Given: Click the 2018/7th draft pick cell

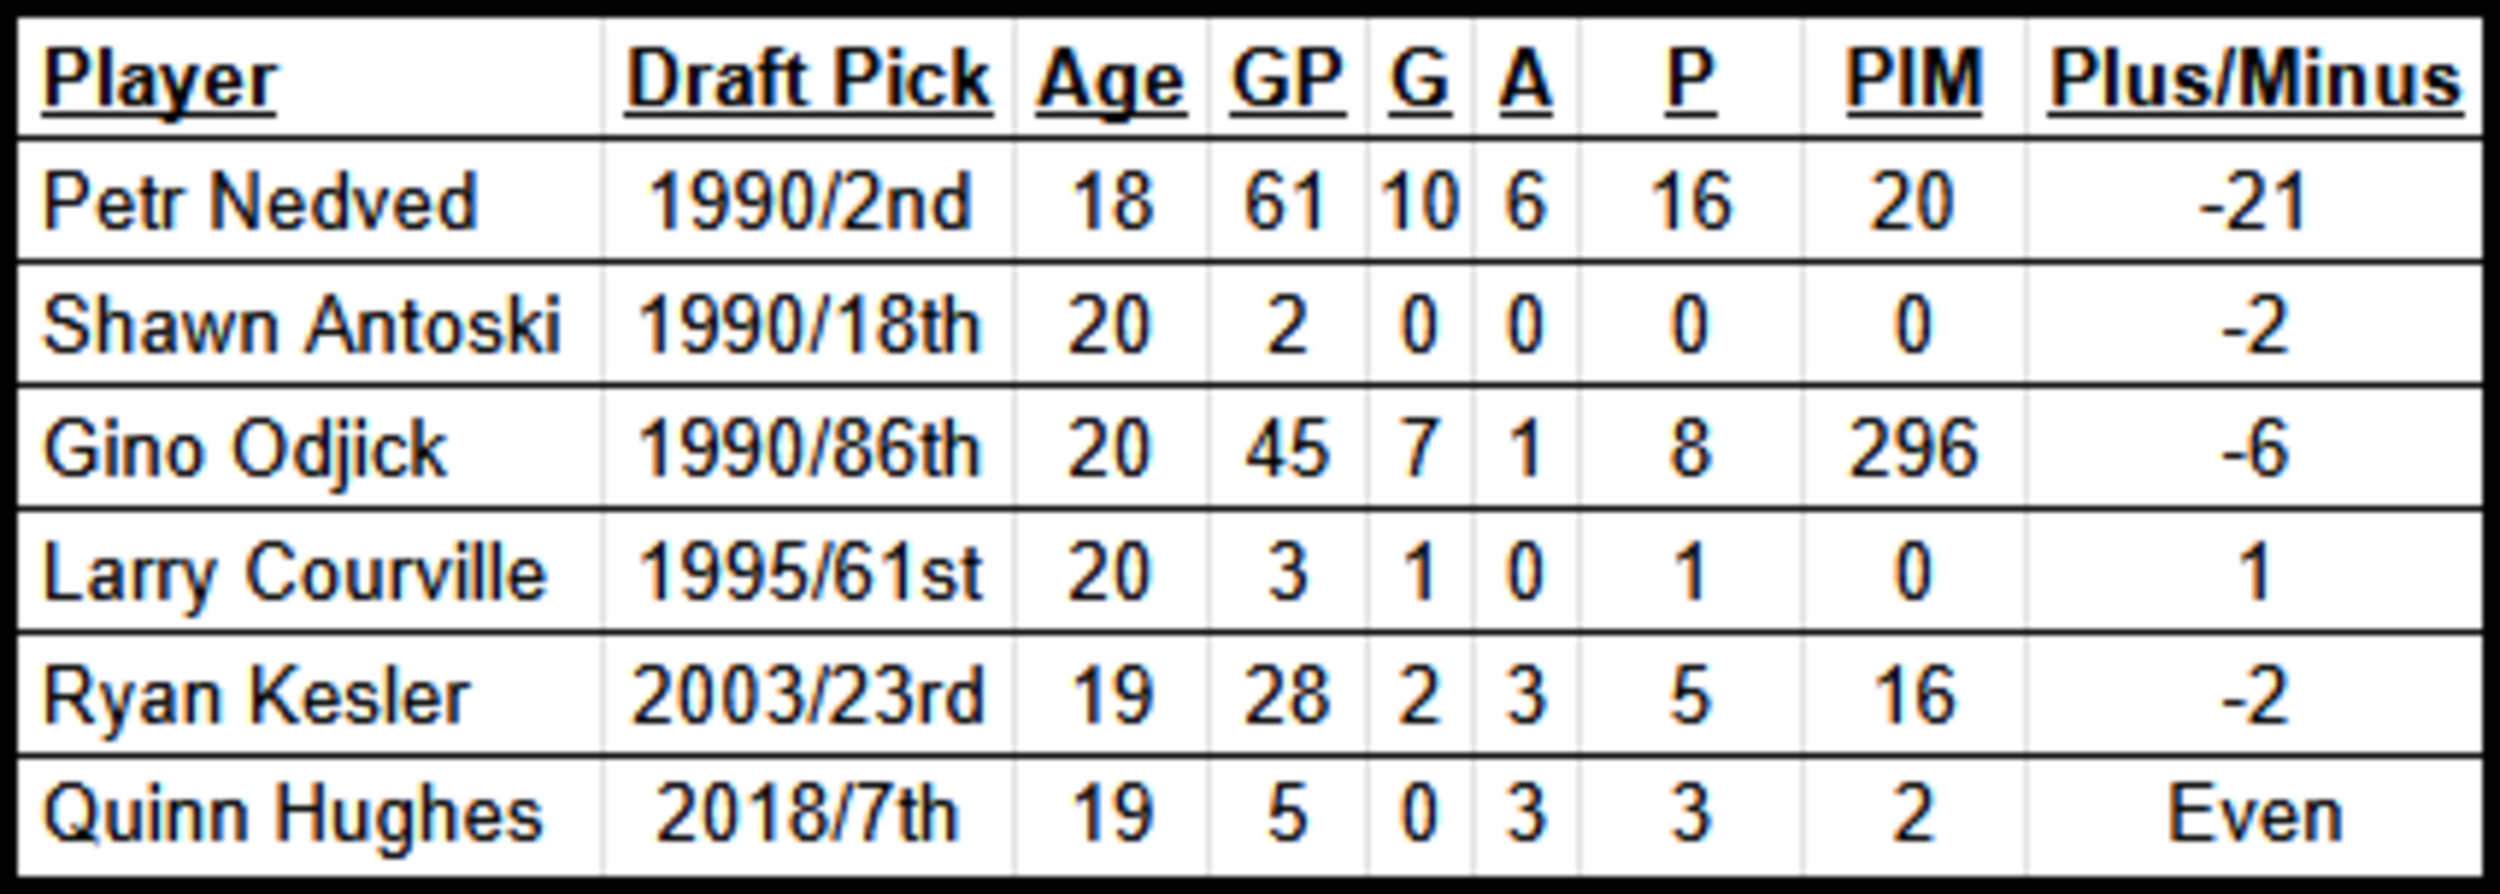Looking at the screenshot, I should tap(807, 816).
